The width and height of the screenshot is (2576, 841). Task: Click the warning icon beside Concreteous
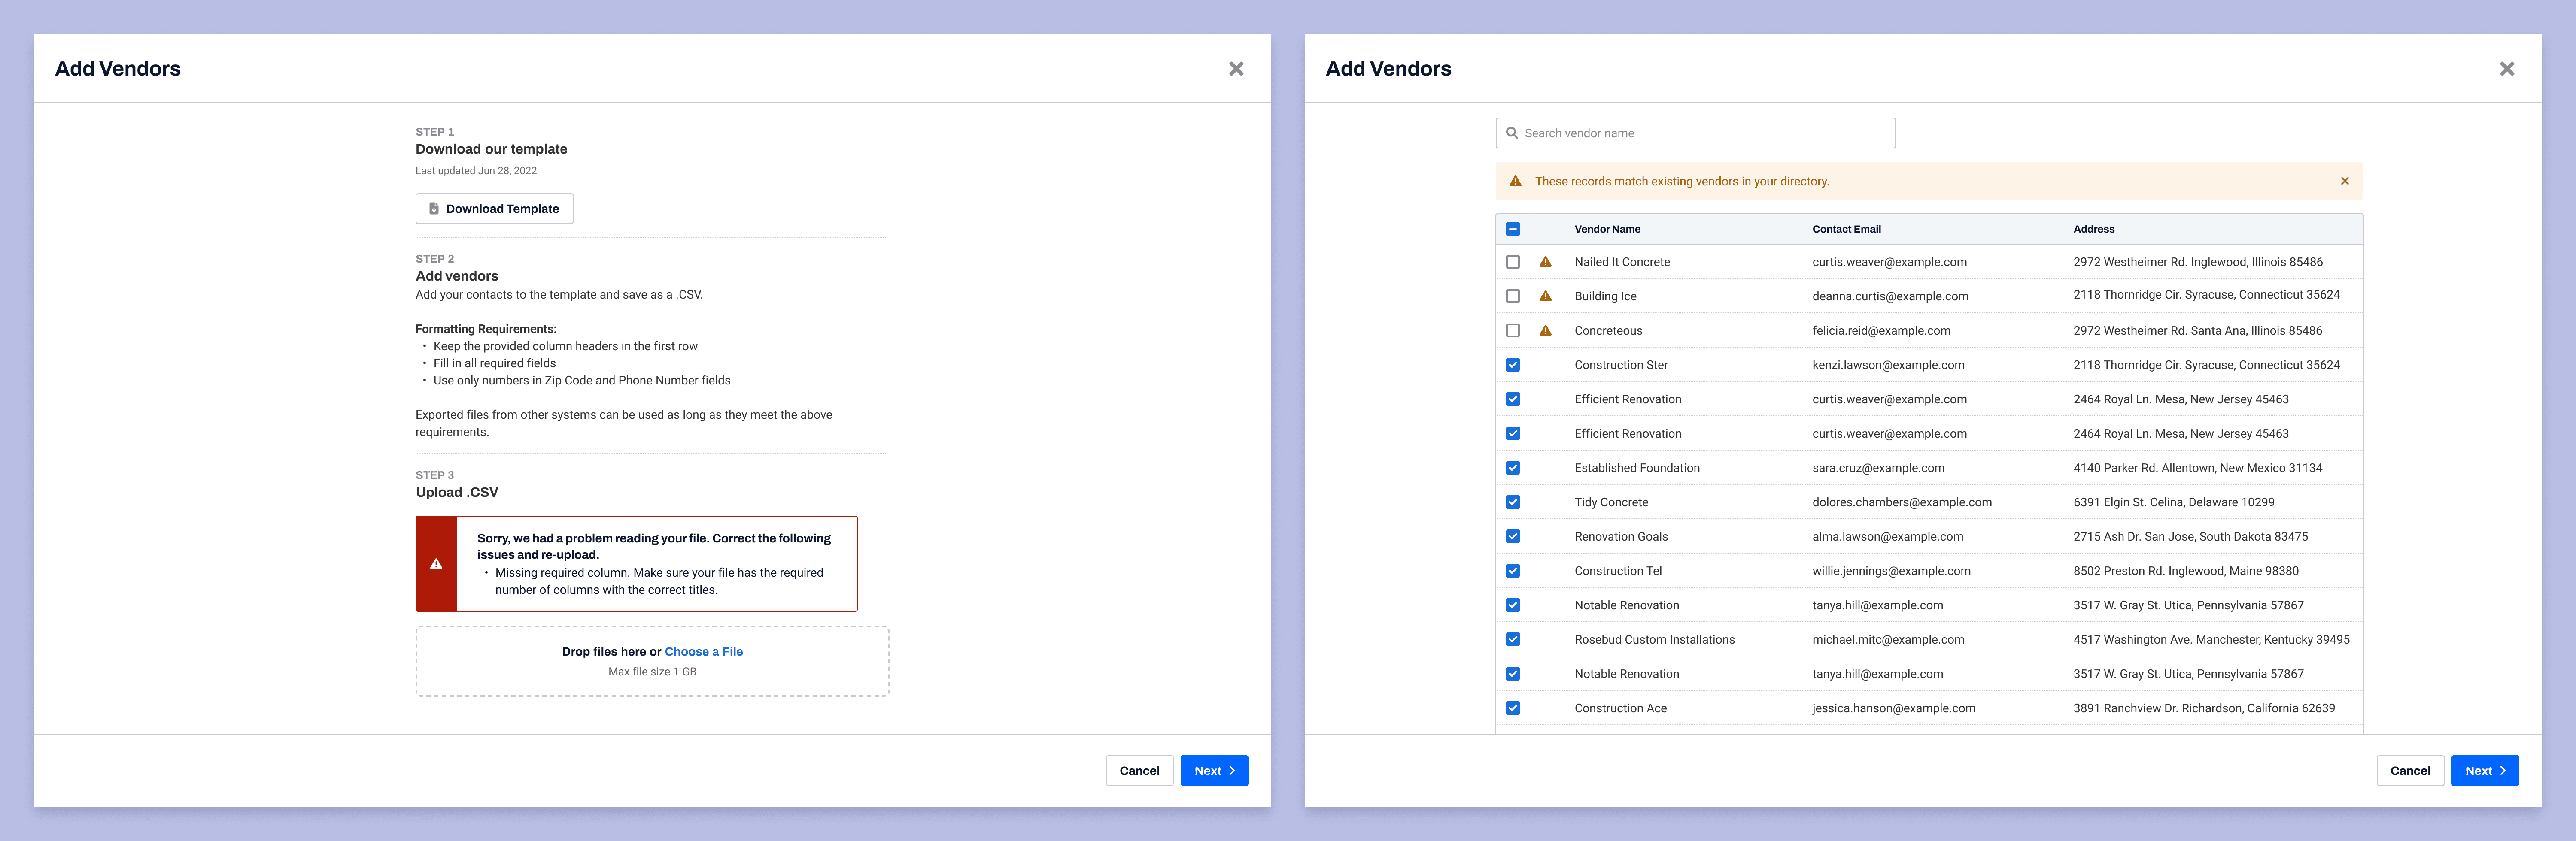click(x=1545, y=330)
